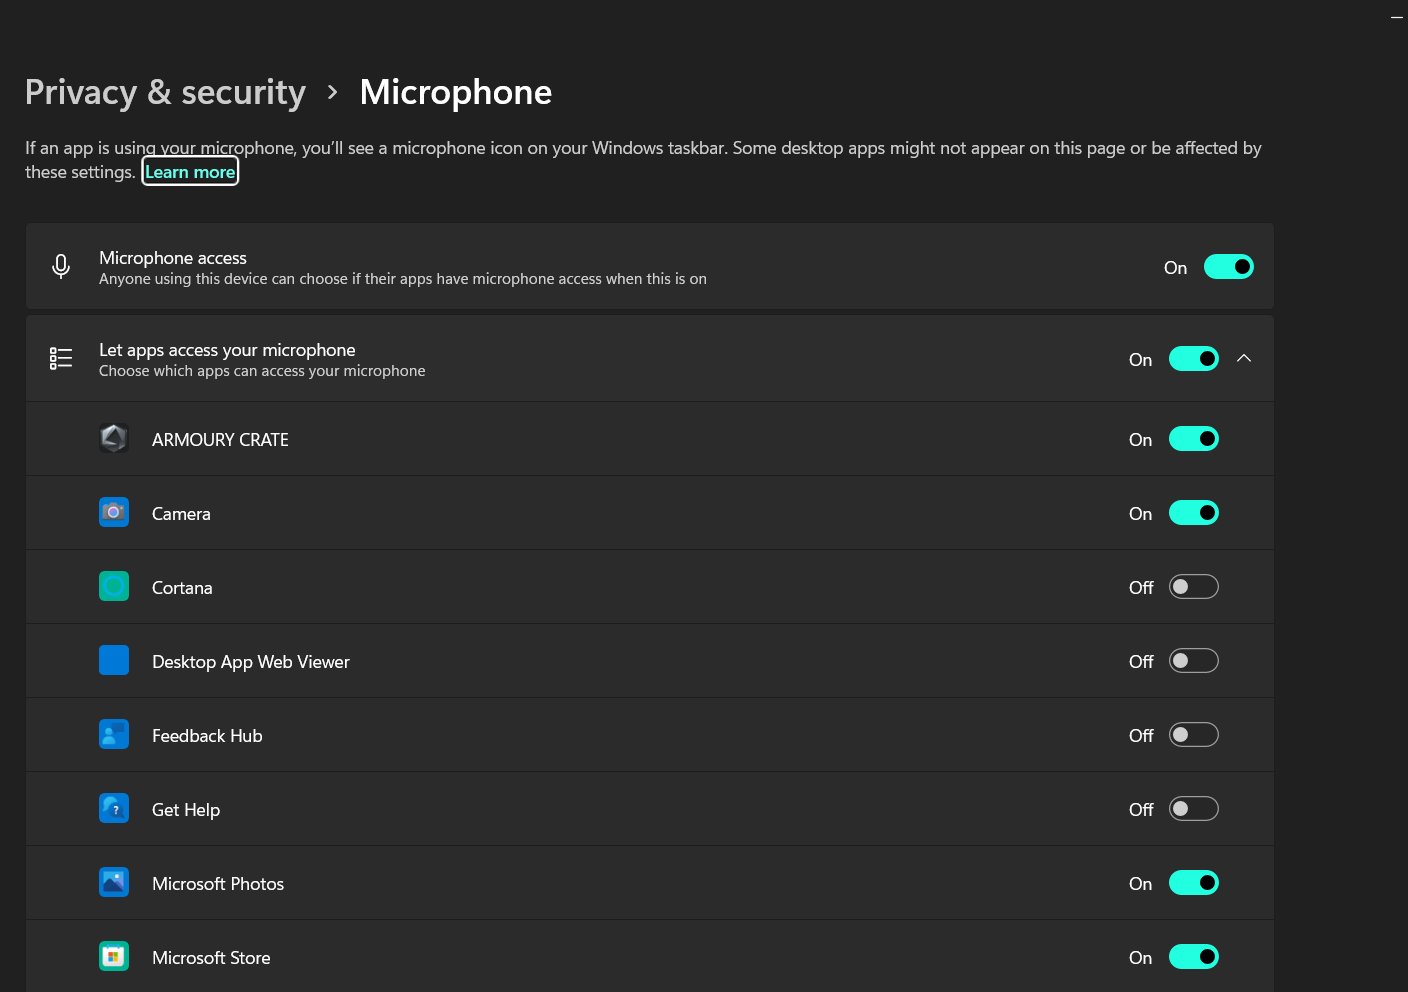Go back to Privacy & security breadcrumb
1408x992 pixels.
tap(165, 92)
